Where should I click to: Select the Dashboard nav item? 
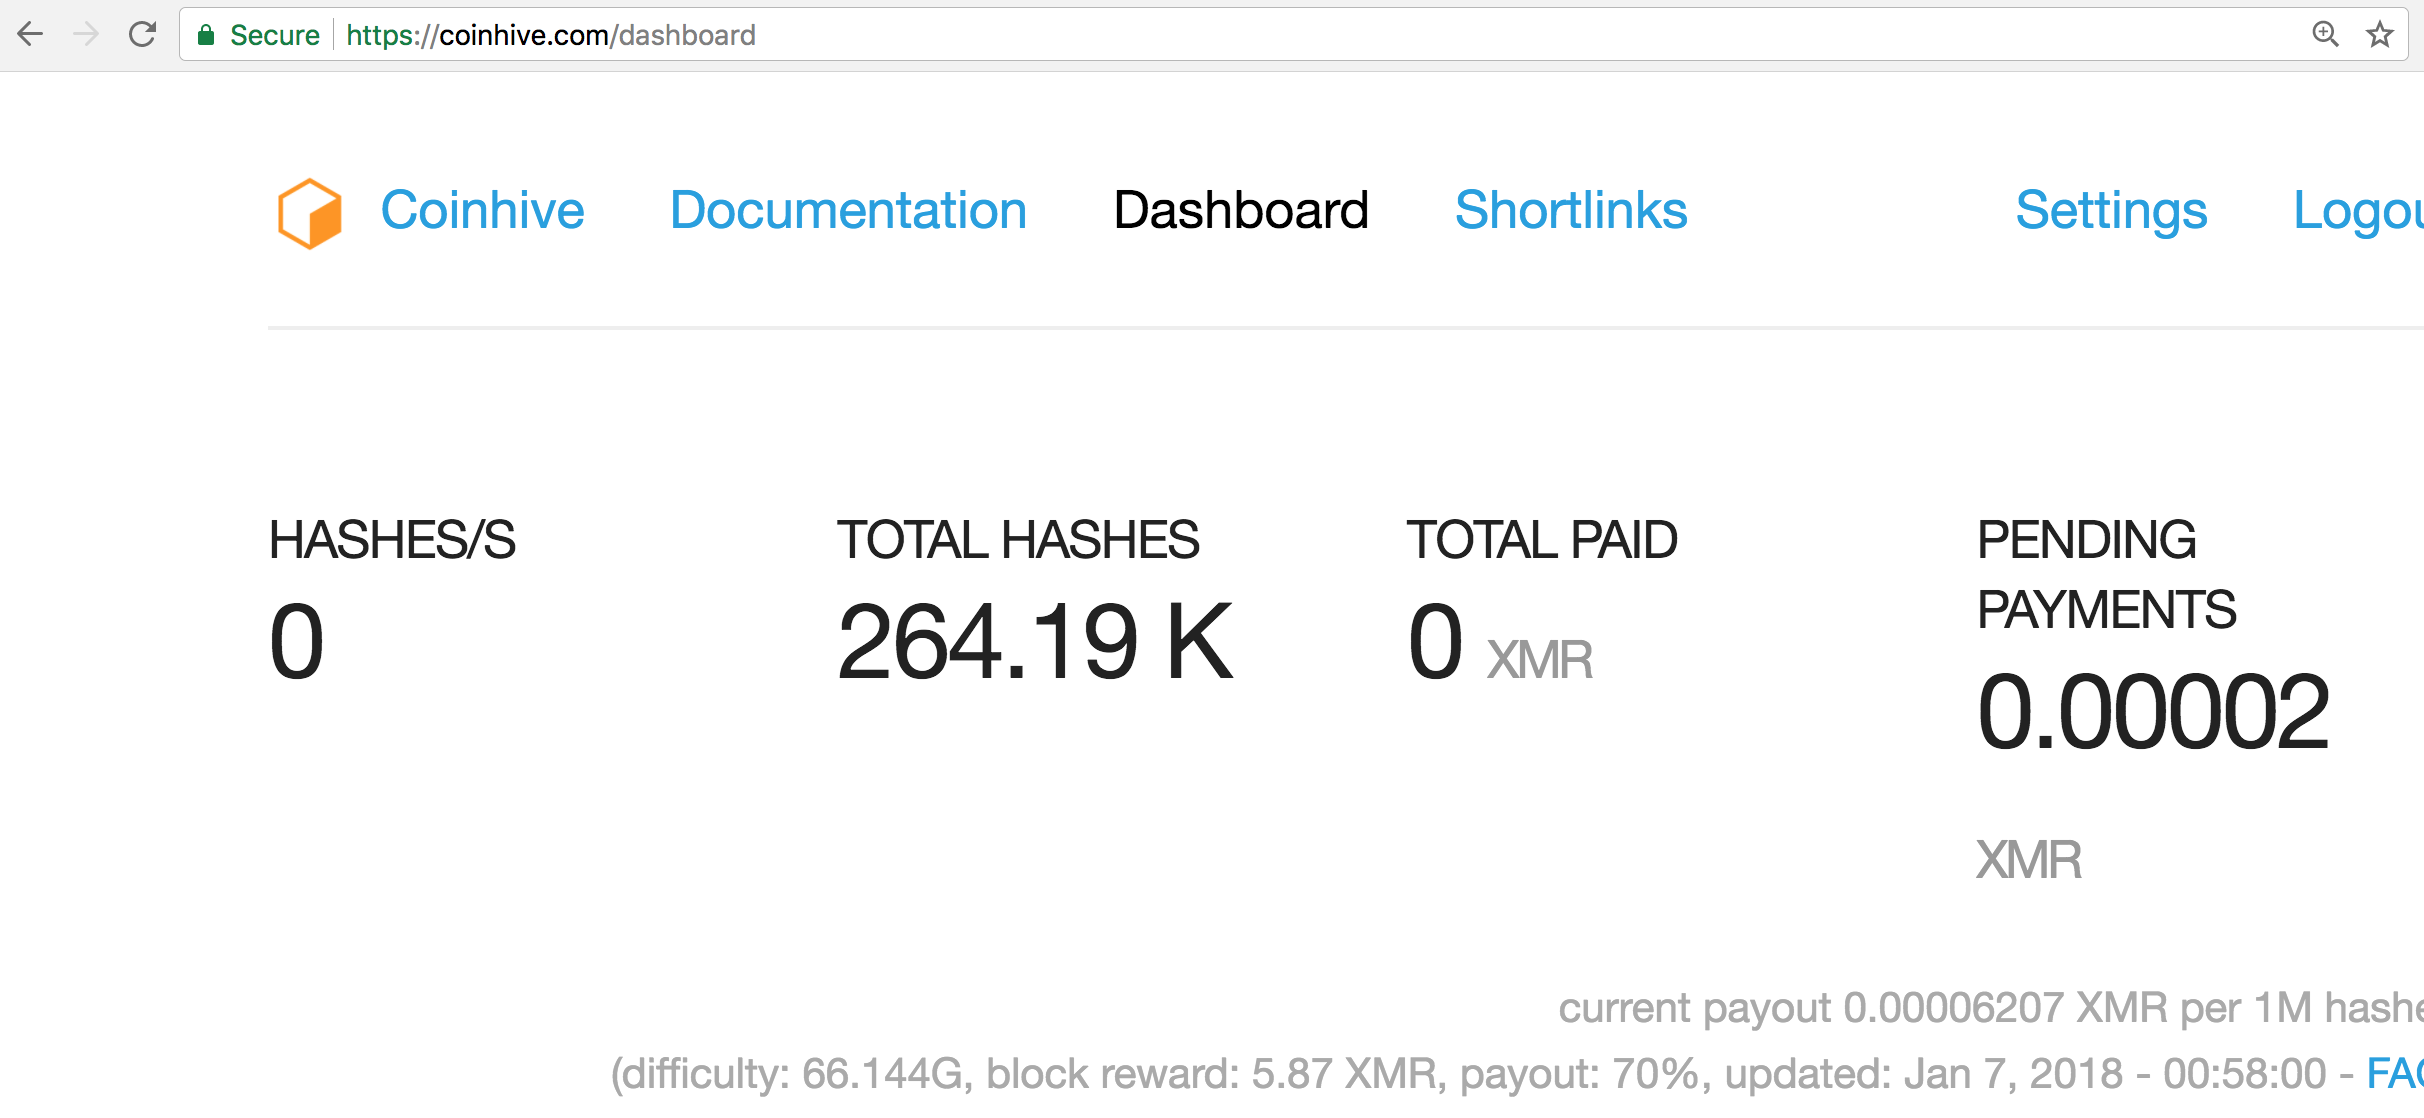(x=1240, y=211)
